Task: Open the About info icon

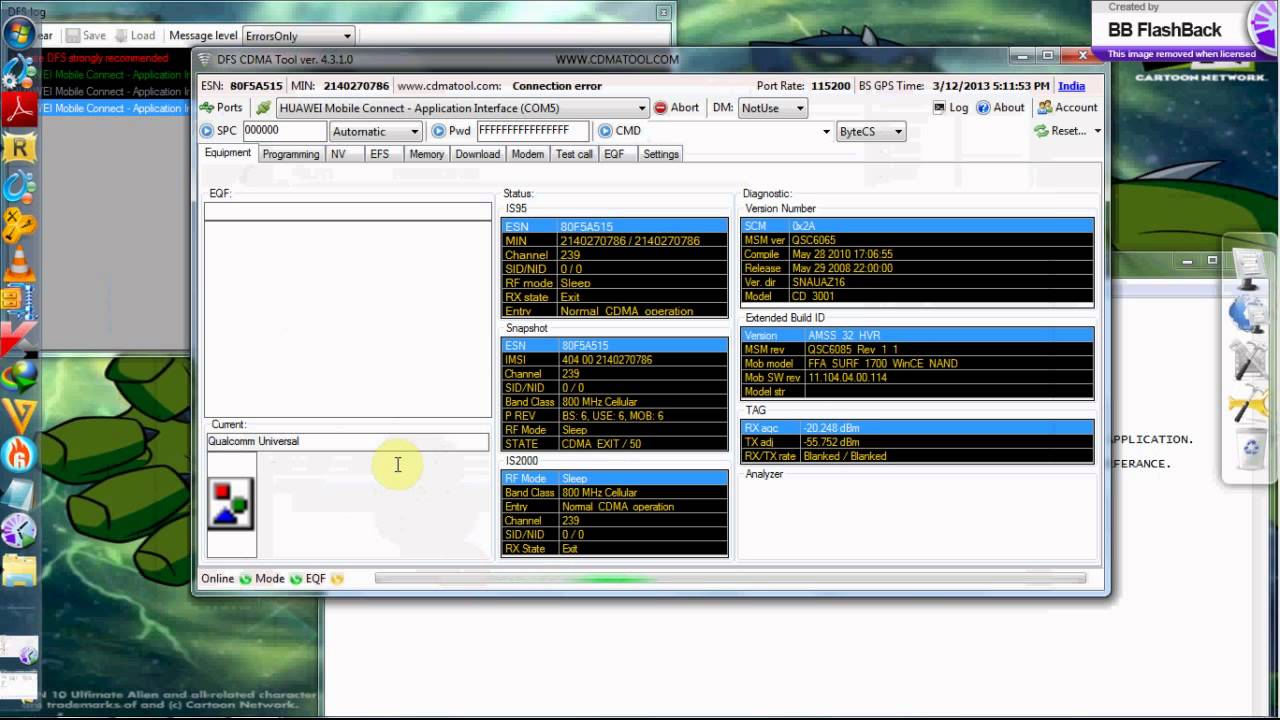Action: [983, 108]
